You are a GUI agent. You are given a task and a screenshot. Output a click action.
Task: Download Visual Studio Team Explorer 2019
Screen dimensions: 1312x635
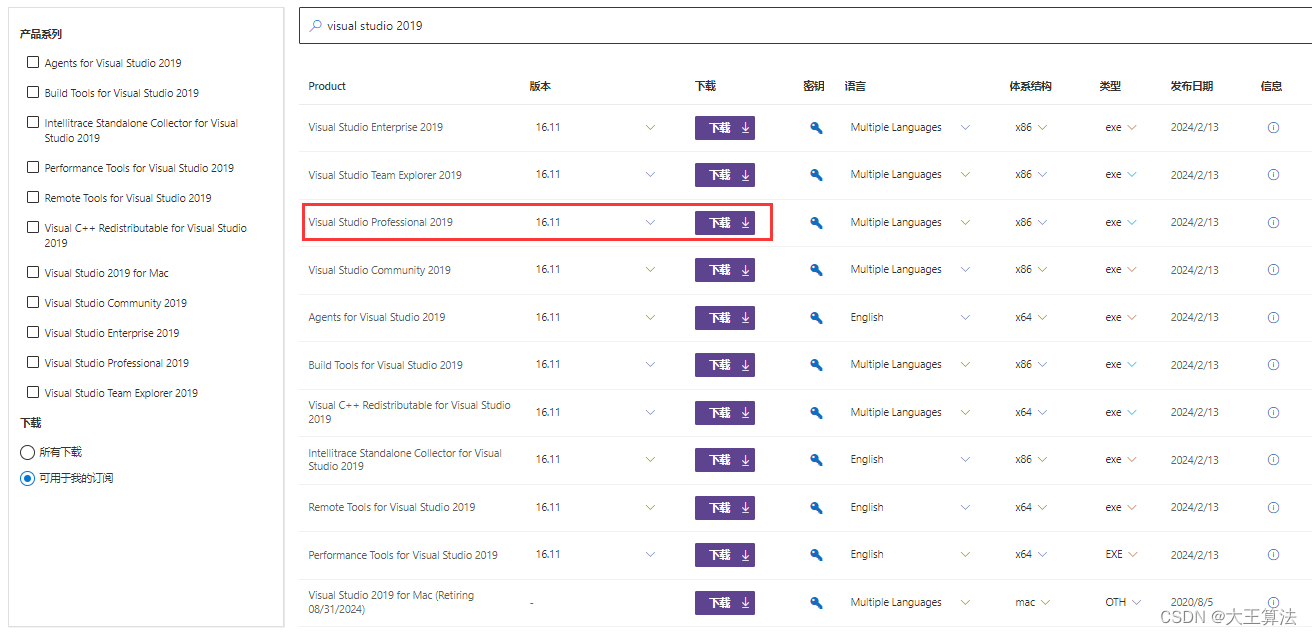[x=725, y=175]
